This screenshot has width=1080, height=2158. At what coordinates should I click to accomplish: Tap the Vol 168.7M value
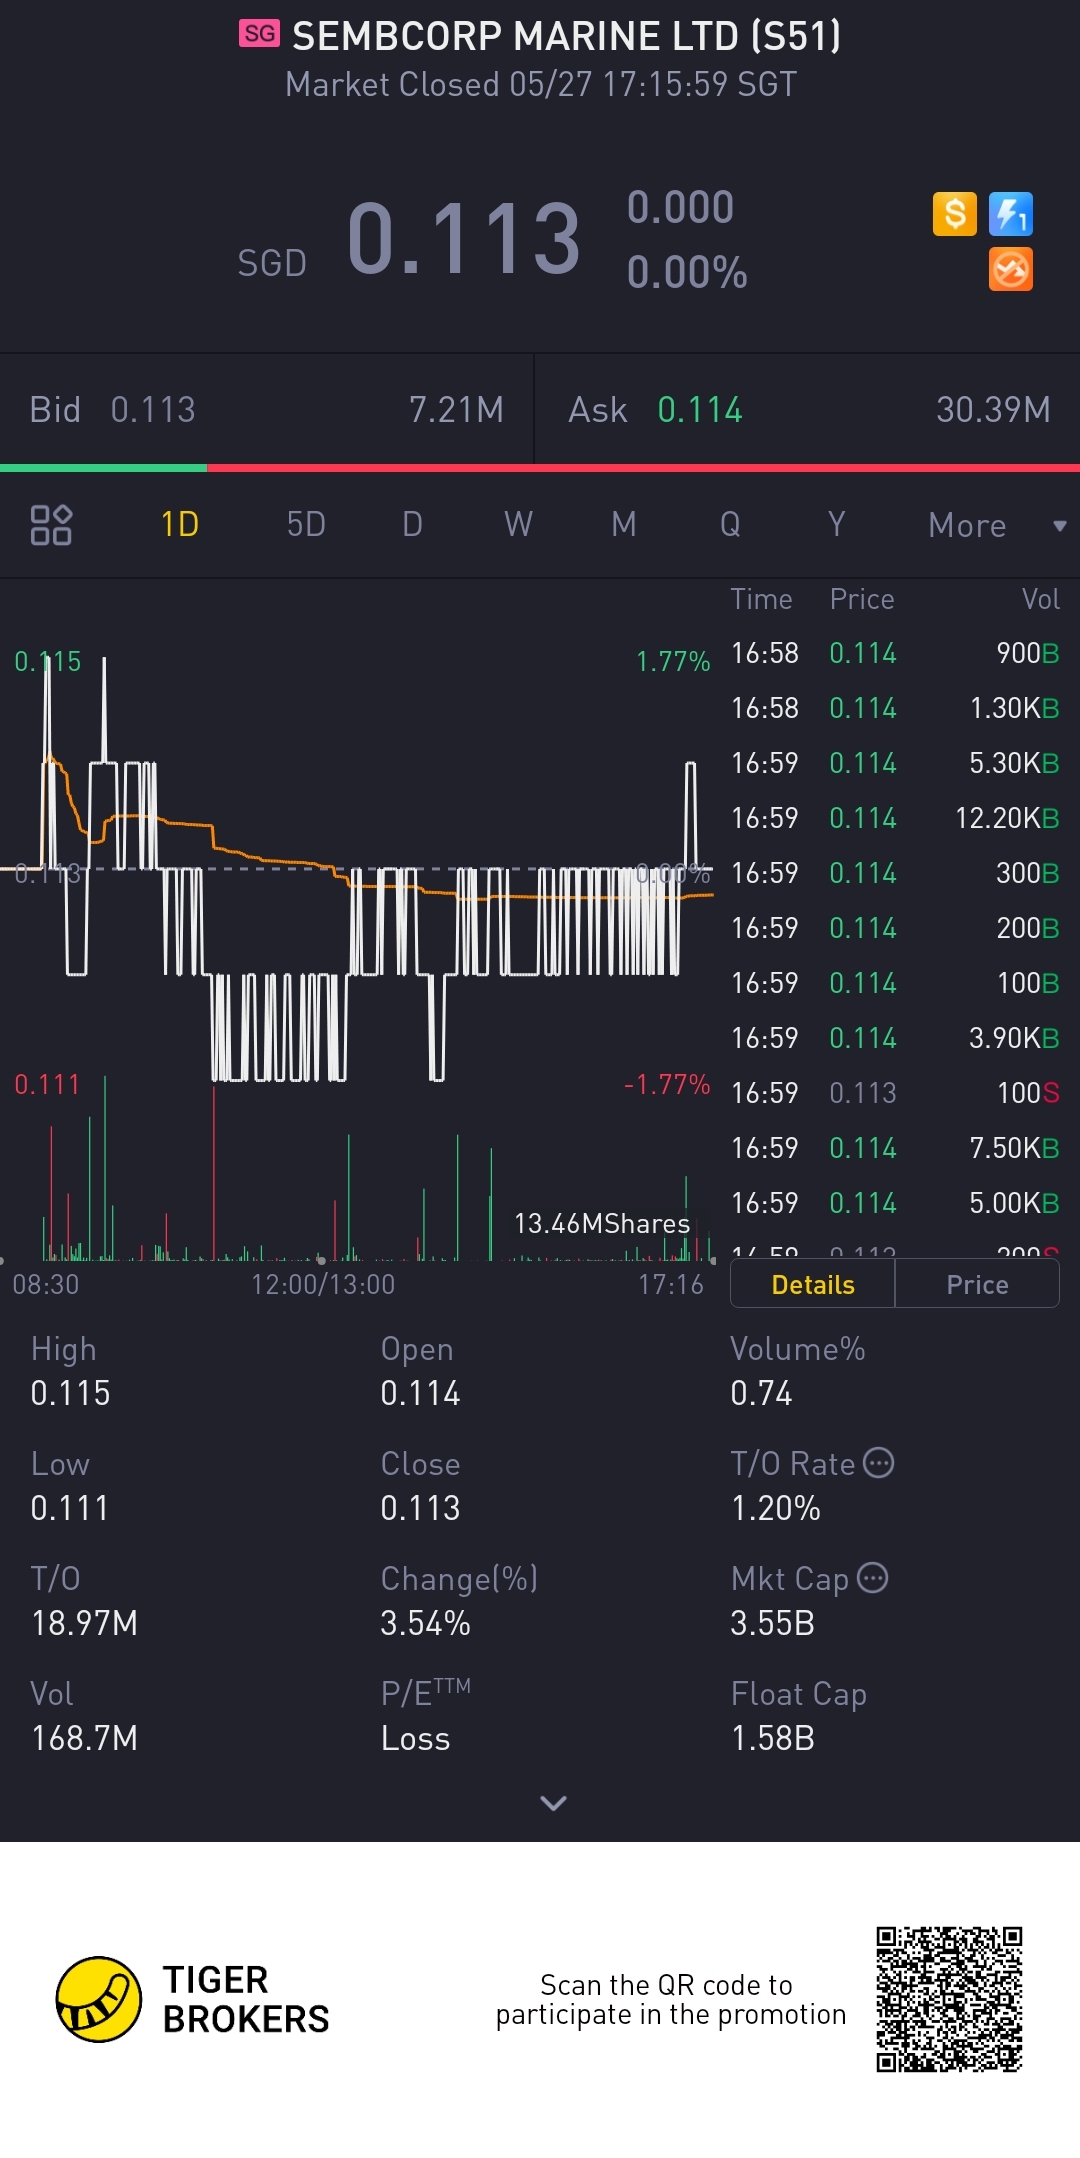coord(84,1738)
